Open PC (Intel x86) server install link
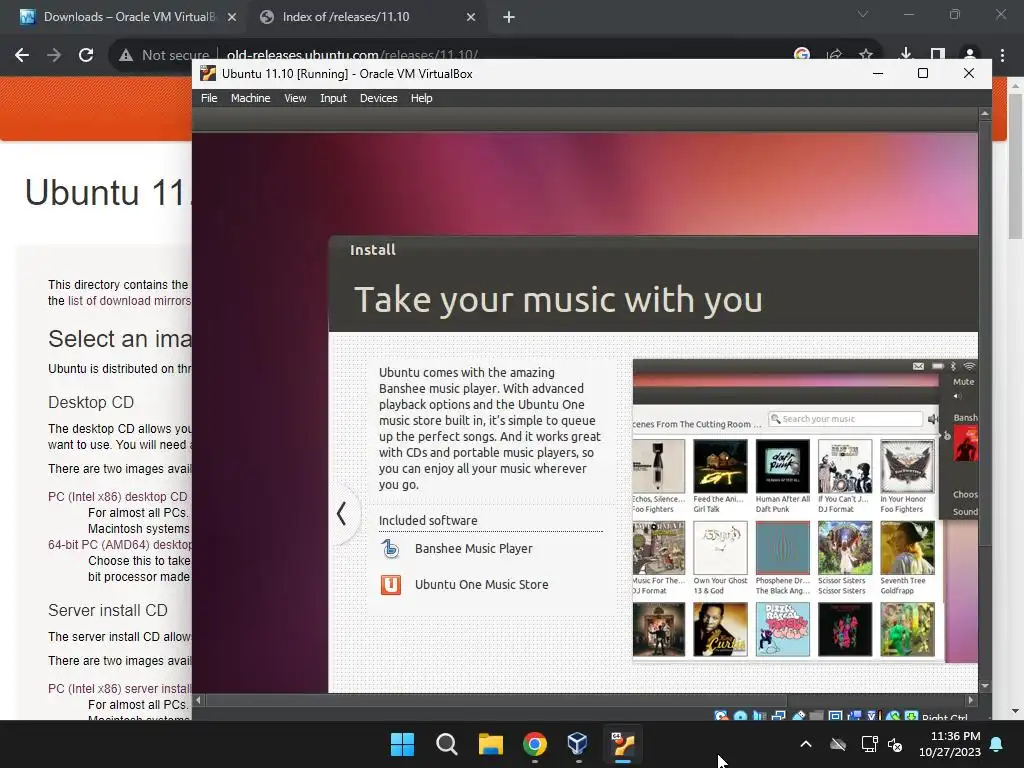This screenshot has width=1024, height=768. pyautogui.click(x=120, y=688)
